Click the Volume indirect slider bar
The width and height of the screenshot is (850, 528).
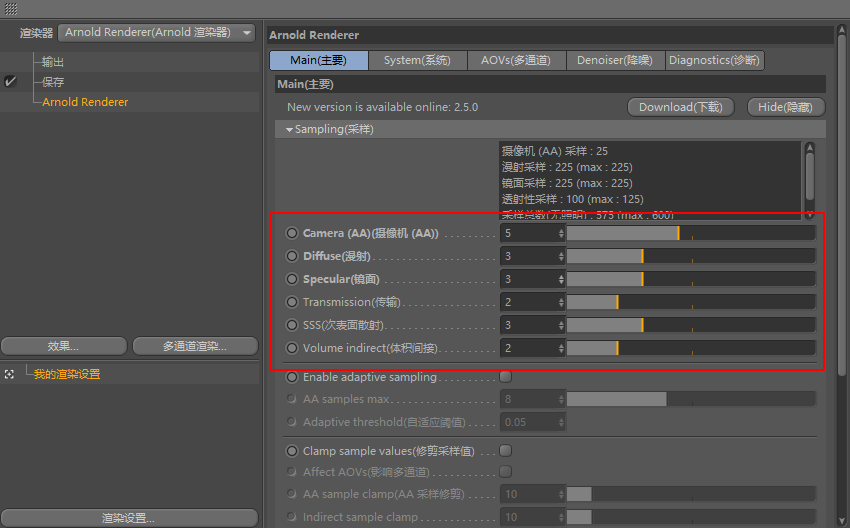[x=691, y=348]
